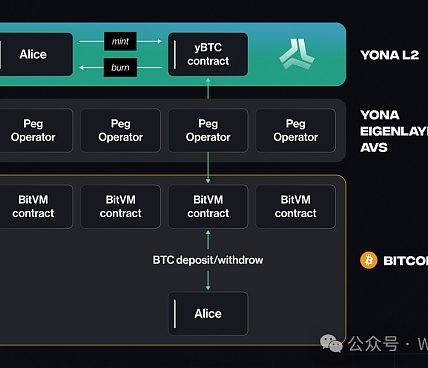Click the WeChat logo icon

coord(331,343)
